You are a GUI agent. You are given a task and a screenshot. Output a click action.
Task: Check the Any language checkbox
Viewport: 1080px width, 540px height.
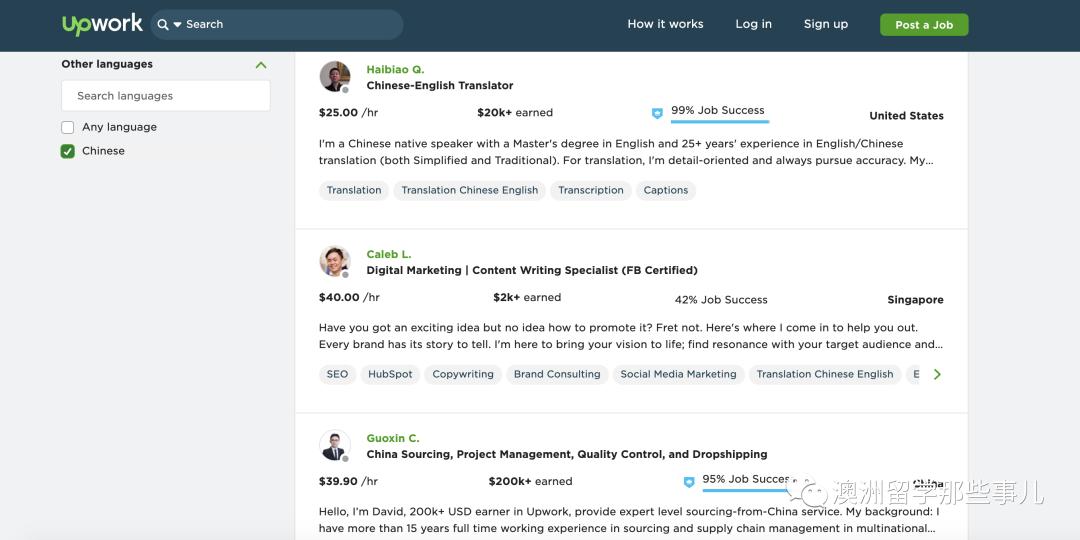(68, 127)
